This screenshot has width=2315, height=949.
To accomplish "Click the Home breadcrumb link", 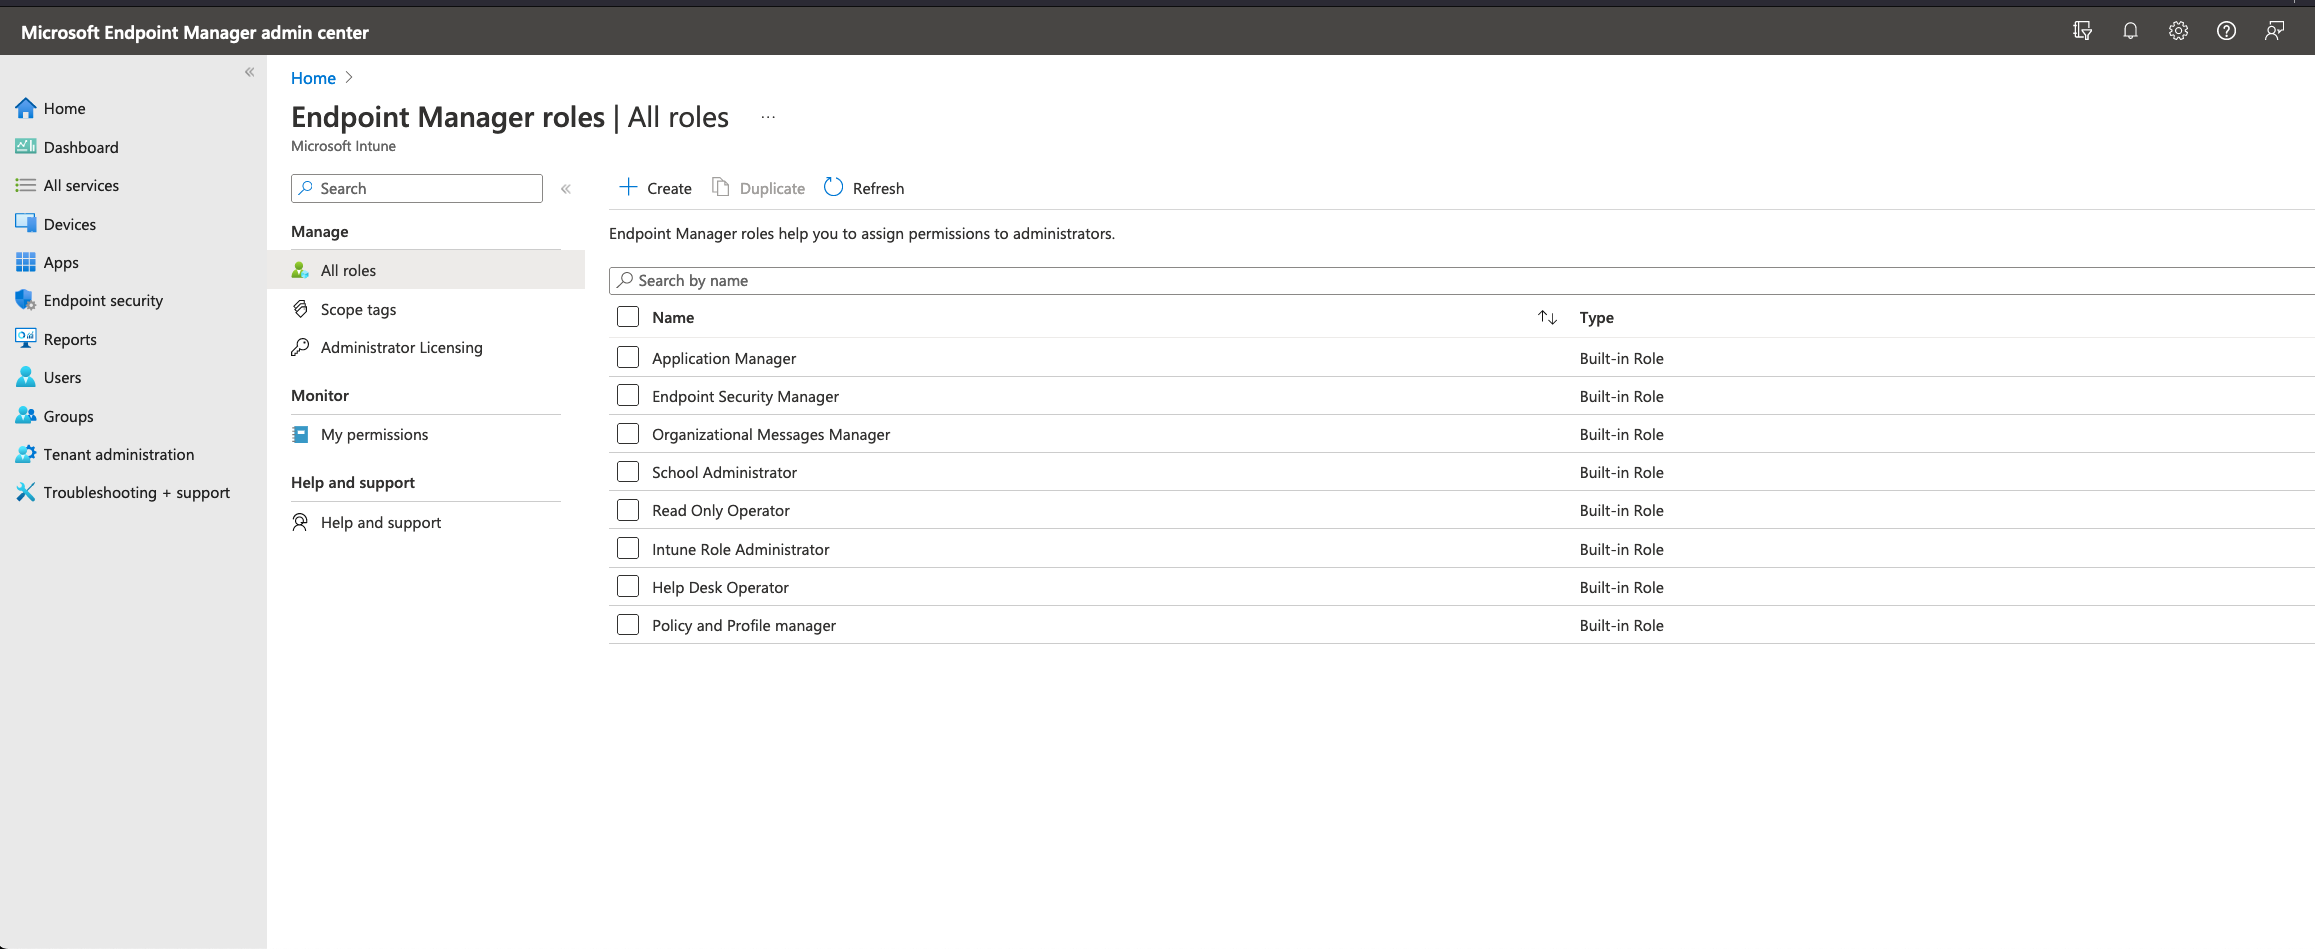I will [x=313, y=78].
